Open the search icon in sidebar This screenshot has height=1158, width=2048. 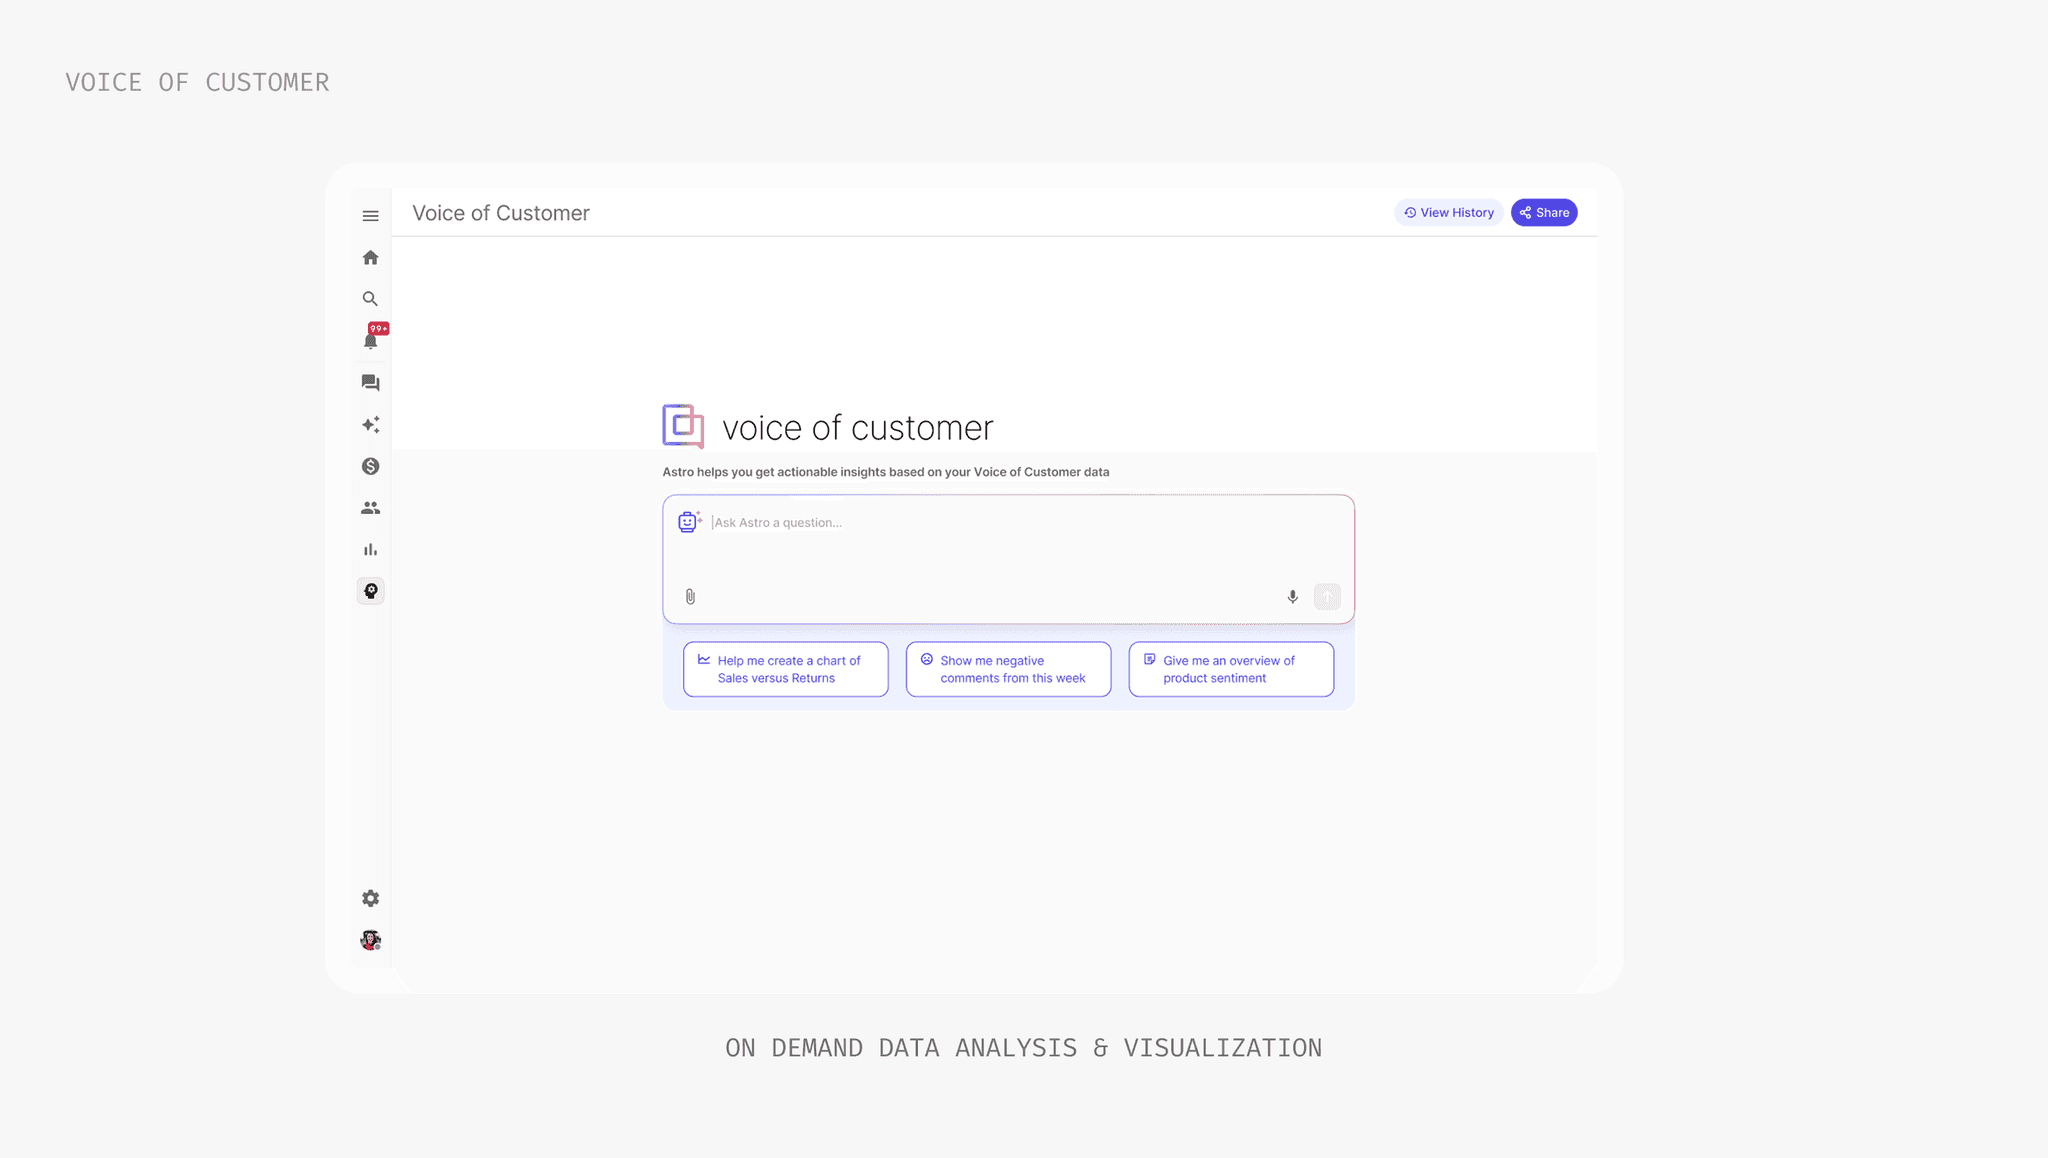click(370, 299)
